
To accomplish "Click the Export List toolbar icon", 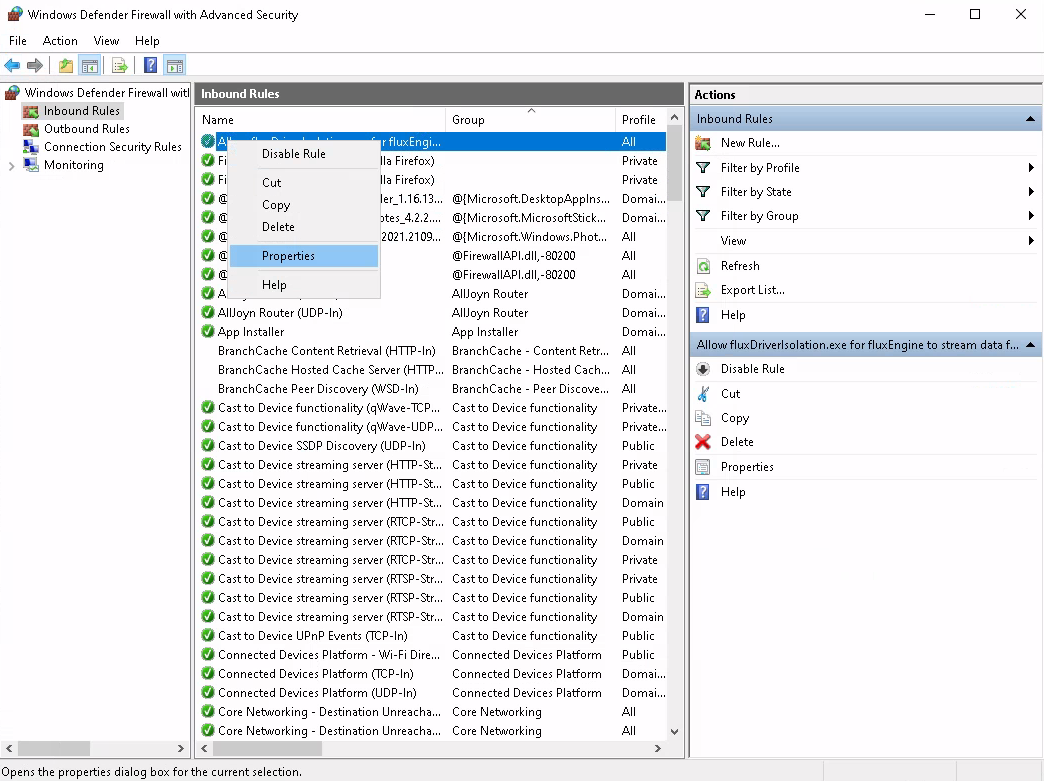I will [120, 65].
